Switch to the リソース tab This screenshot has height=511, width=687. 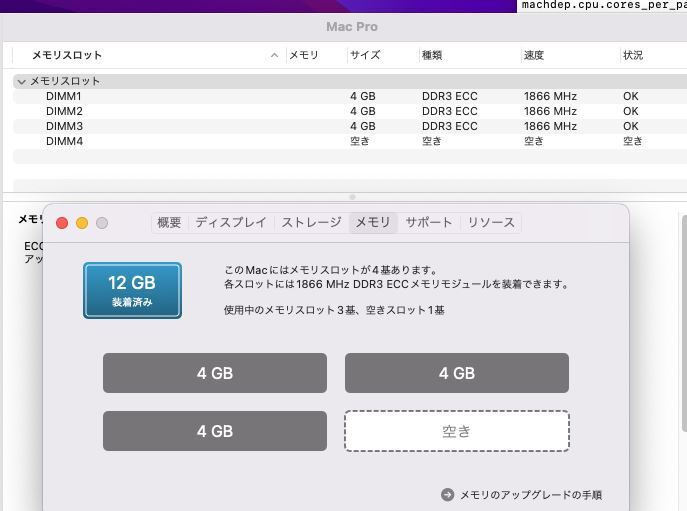click(x=491, y=223)
